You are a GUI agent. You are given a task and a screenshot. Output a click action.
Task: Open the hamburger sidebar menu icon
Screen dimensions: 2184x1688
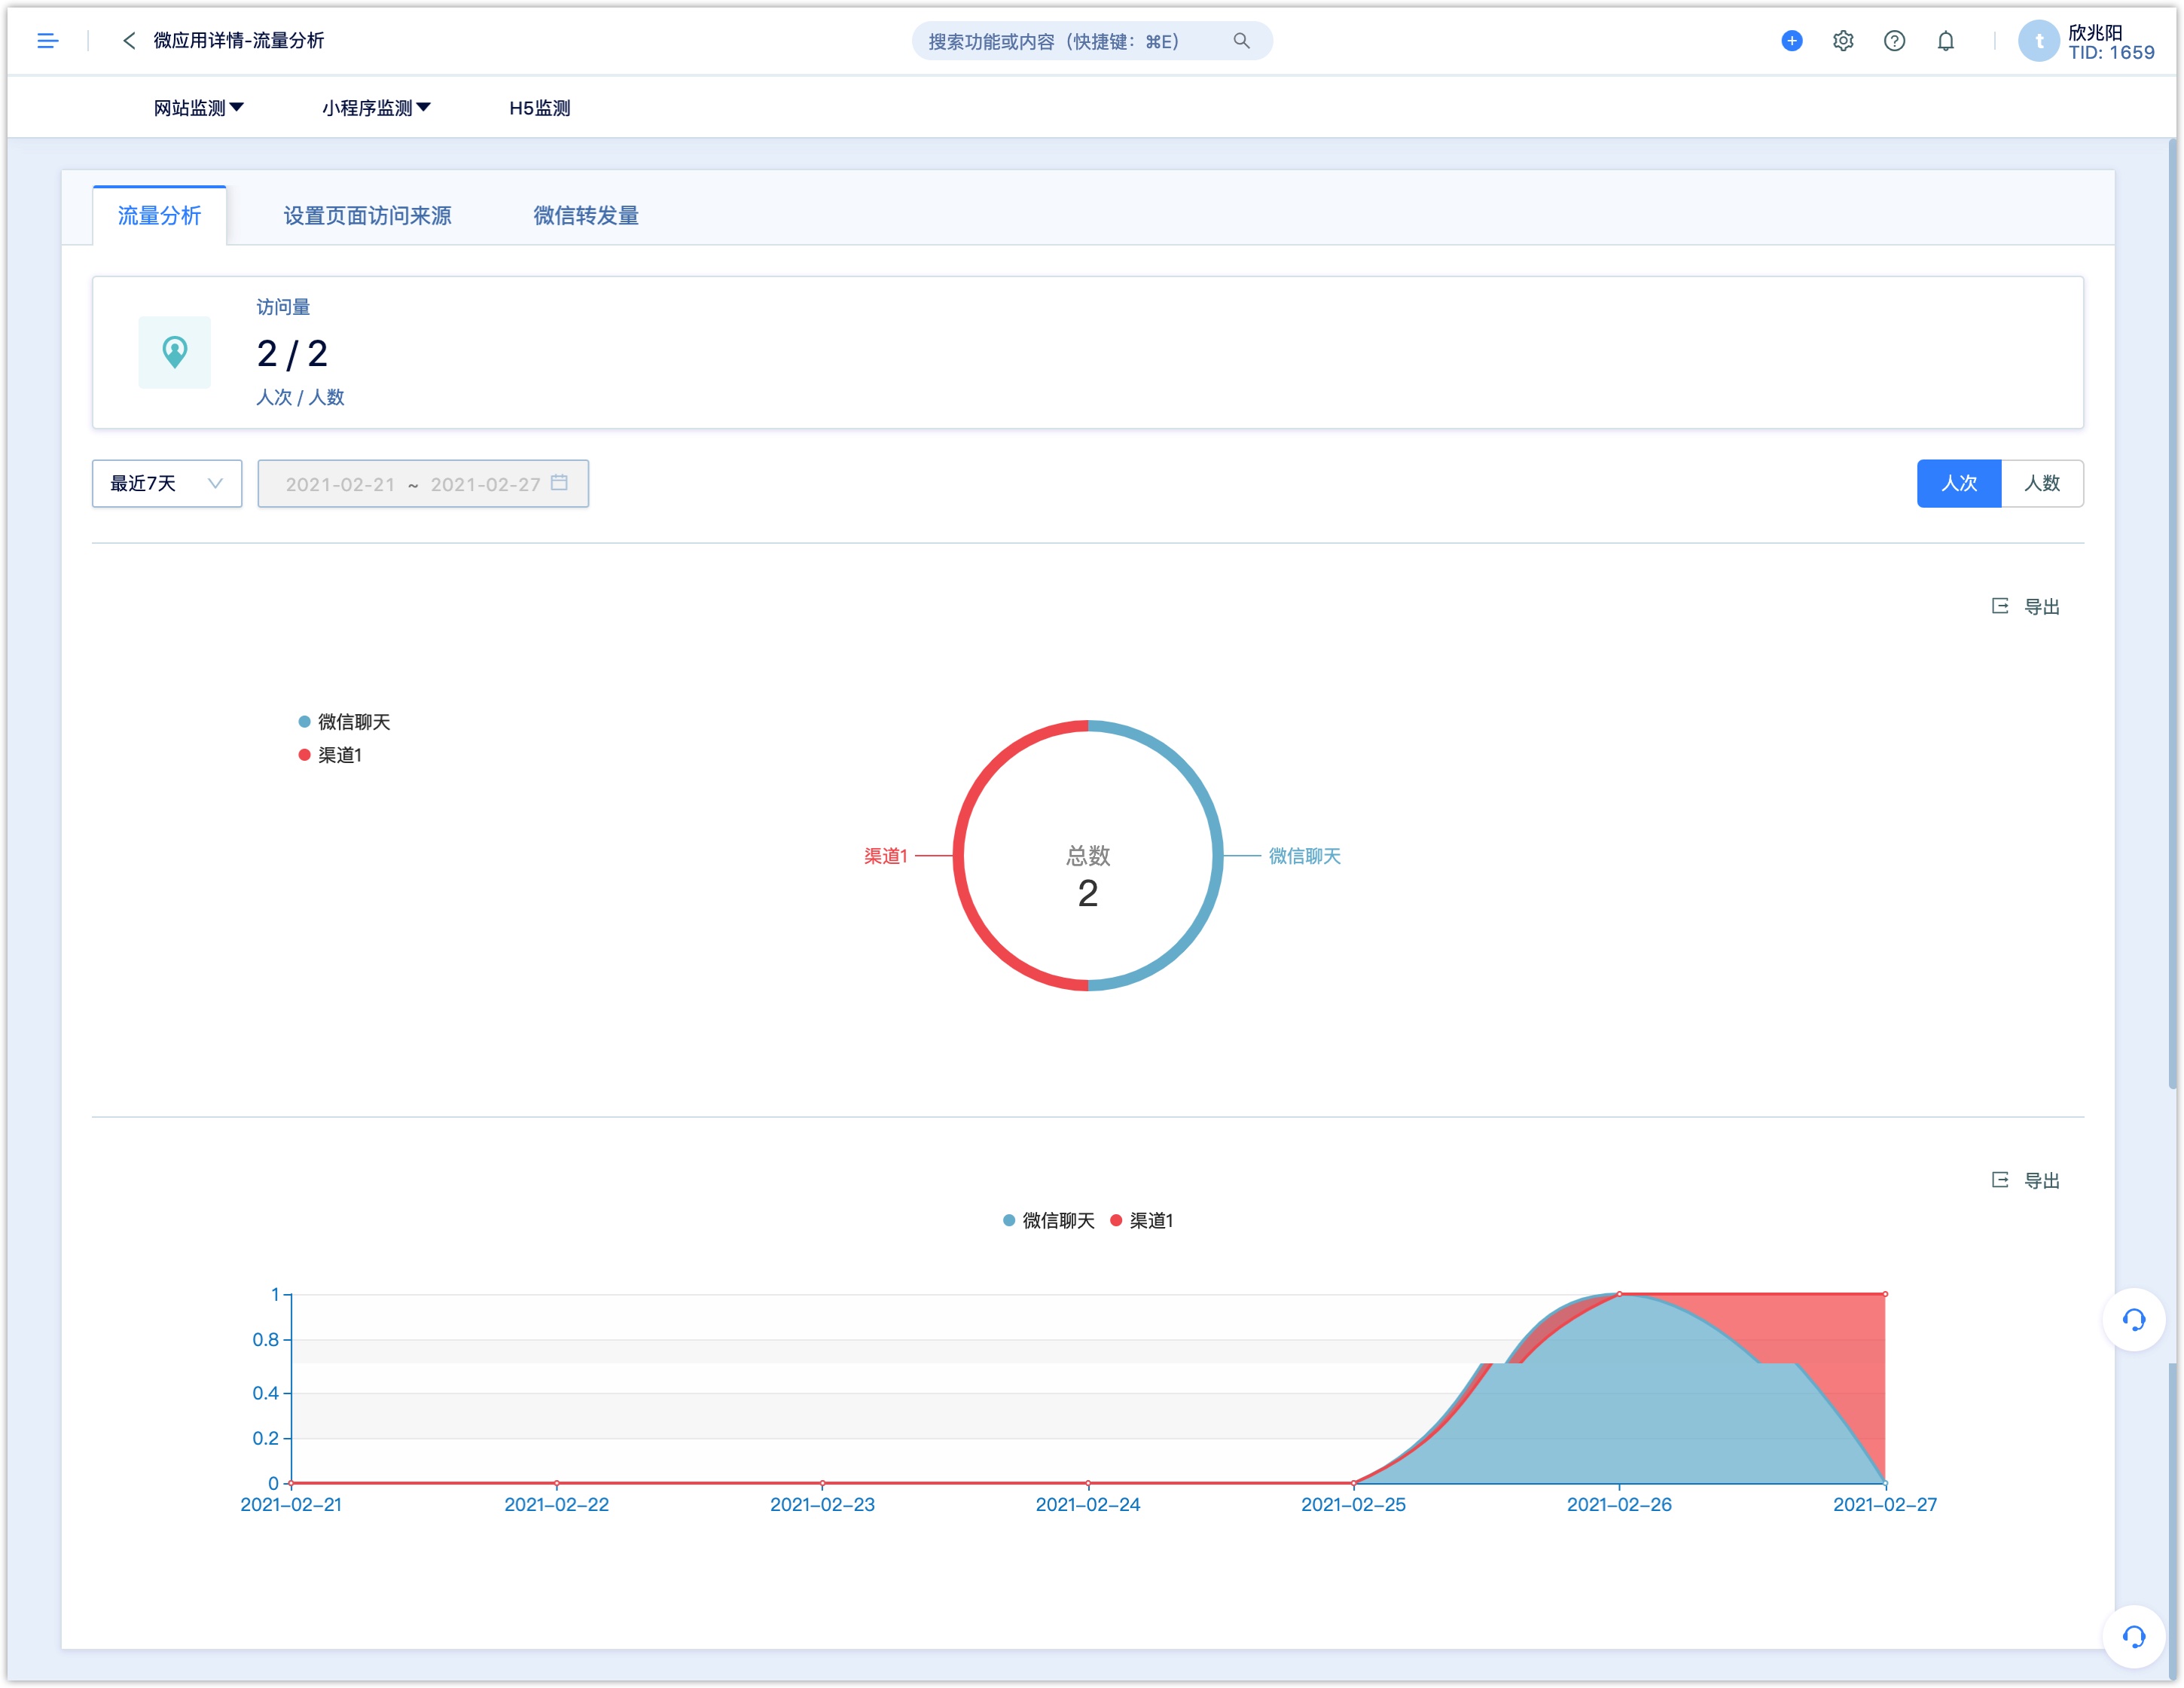click(47, 41)
